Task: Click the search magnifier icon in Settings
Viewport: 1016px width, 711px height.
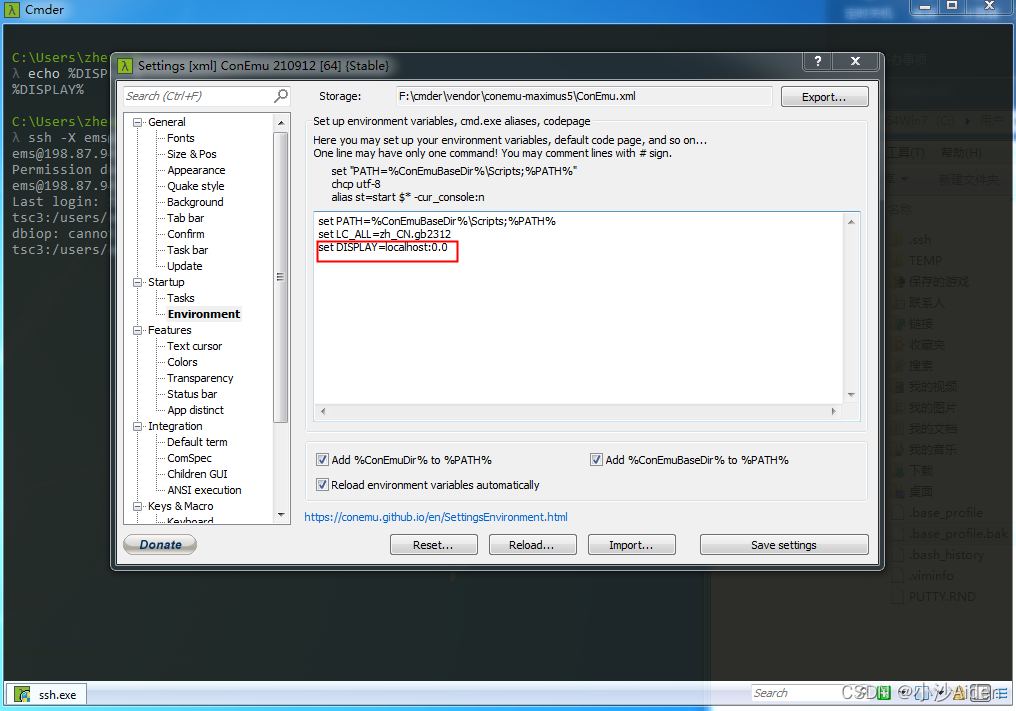Action: [281, 96]
